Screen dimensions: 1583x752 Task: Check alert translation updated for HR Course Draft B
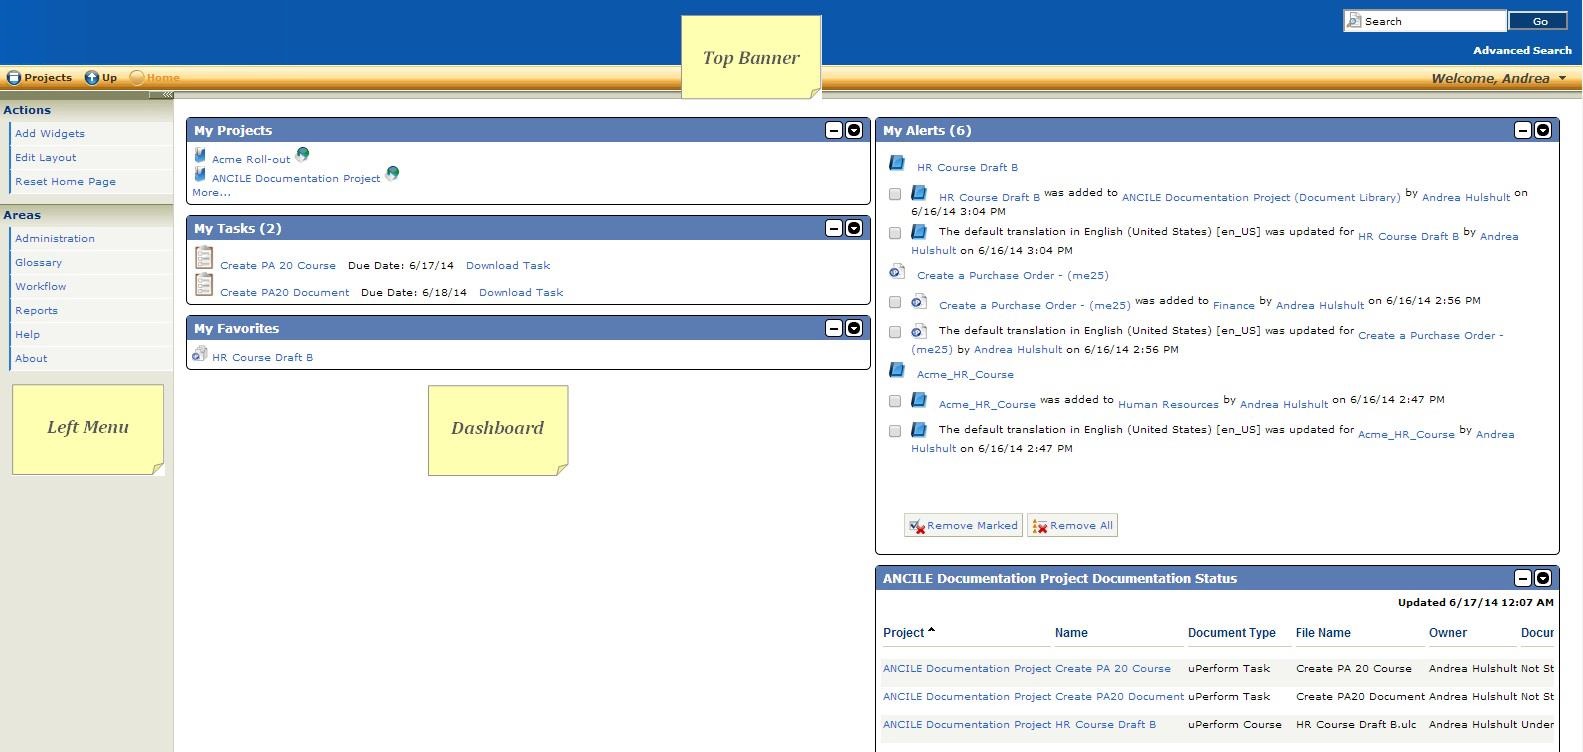coord(895,233)
